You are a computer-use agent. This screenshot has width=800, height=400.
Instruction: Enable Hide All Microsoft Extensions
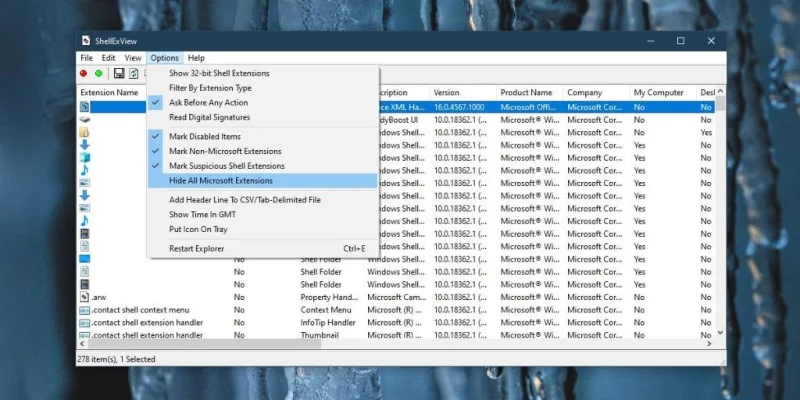[263, 181]
